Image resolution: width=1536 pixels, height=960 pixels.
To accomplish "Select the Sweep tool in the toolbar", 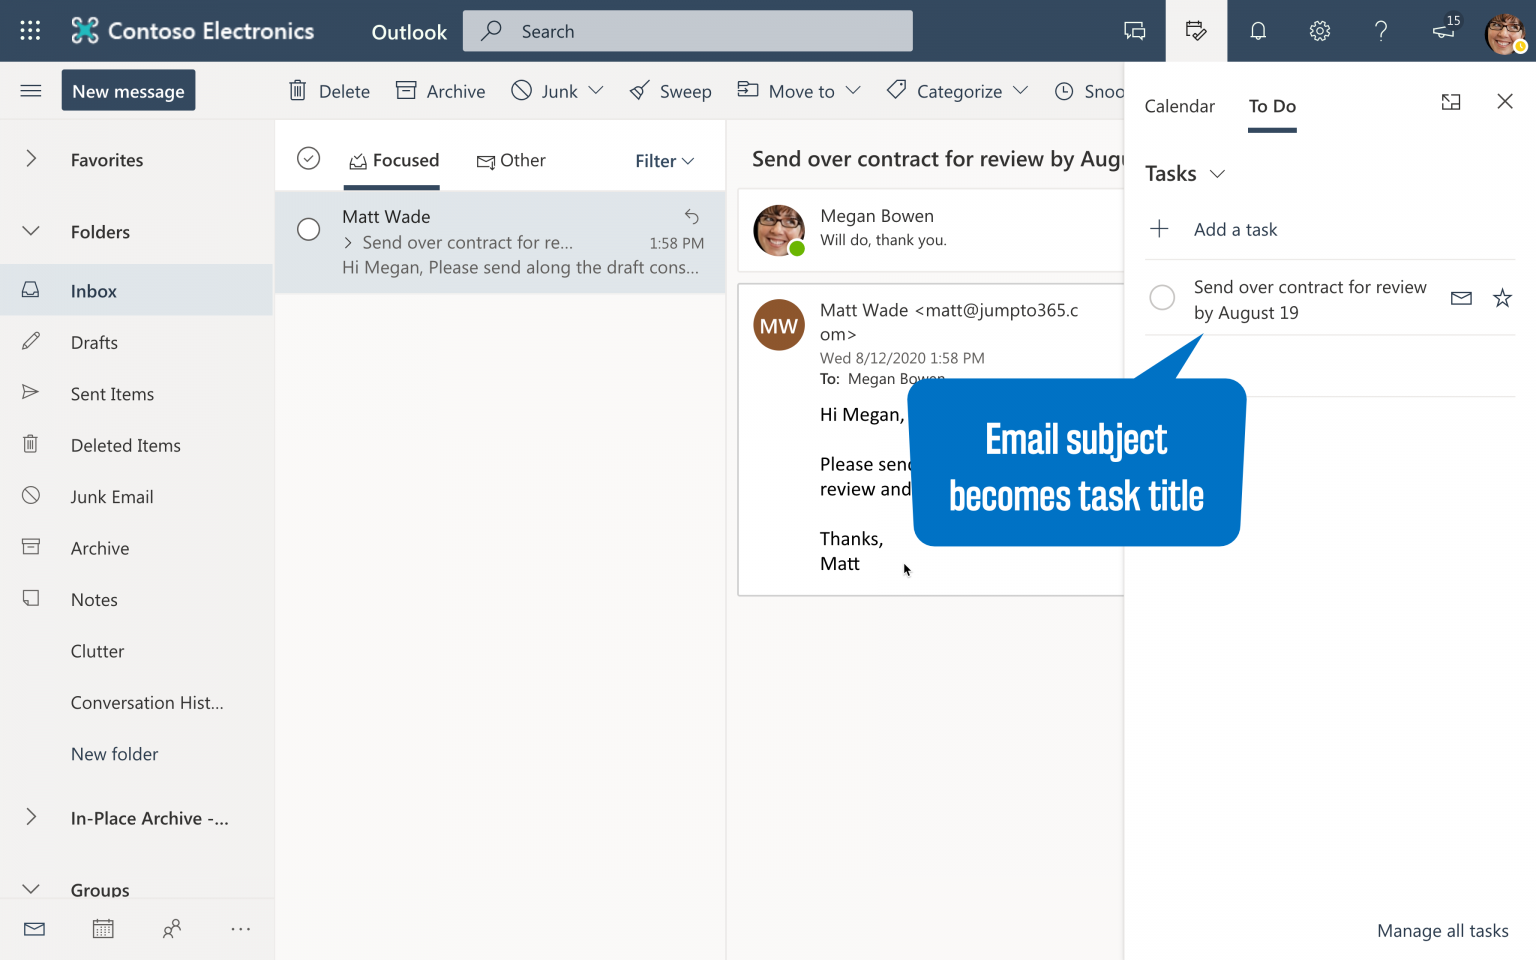I will [x=670, y=91].
